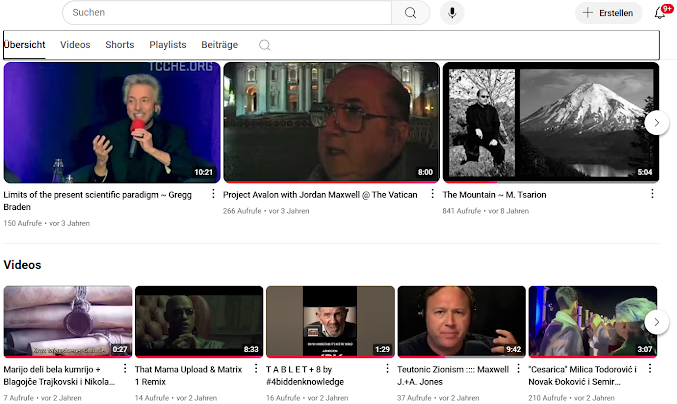Image resolution: width=677 pixels, height=404 pixels.
Task: Open options for Cesarica video
Action: pos(650,369)
